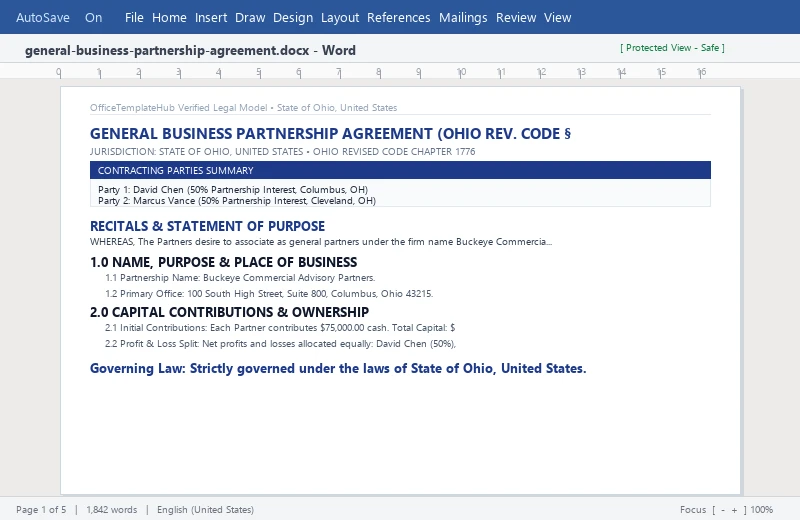Click the OfficeTemplateHub Verified Legal Model header text

point(243,108)
